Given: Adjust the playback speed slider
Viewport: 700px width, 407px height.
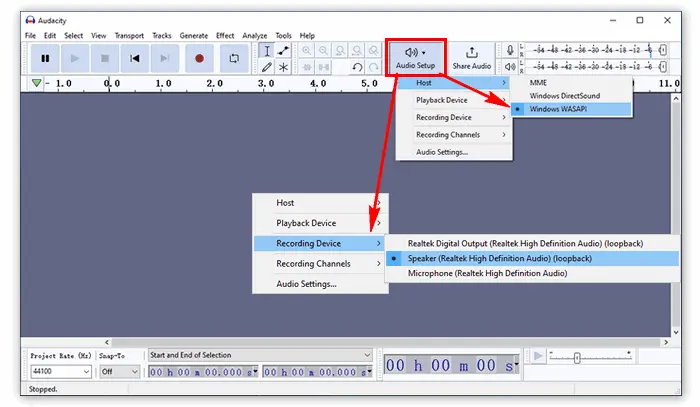Looking at the screenshot, I should click(577, 357).
